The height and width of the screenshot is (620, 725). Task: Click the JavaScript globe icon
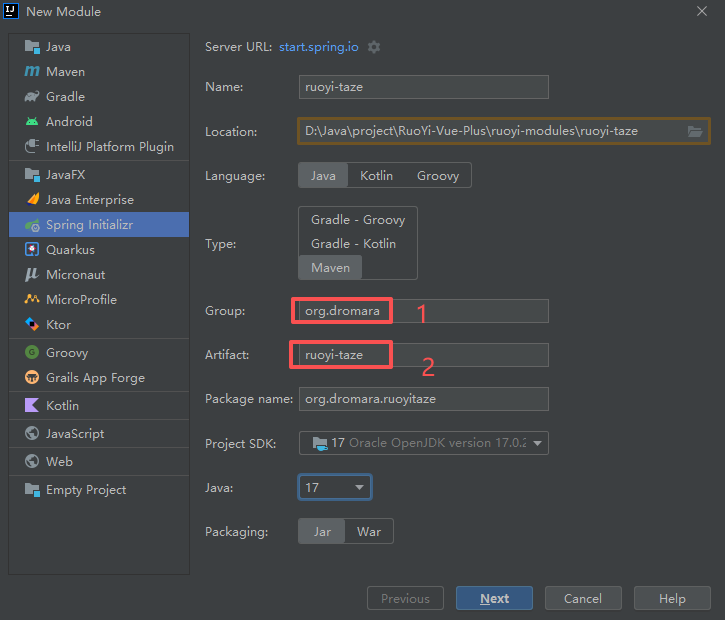coord(32,433)
